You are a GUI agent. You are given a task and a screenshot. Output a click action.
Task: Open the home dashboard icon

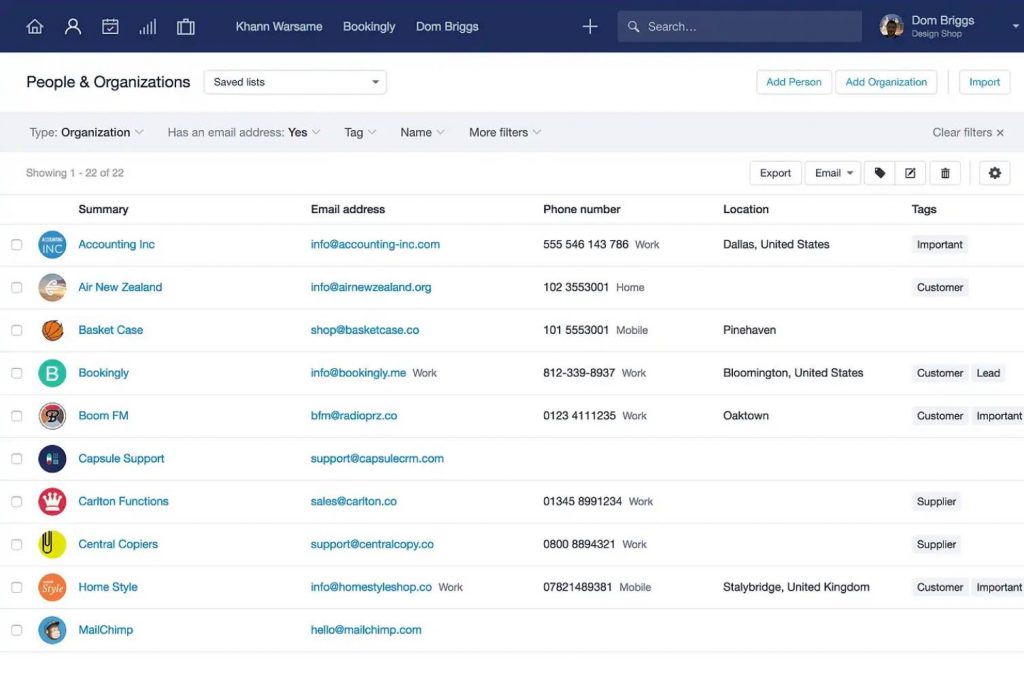(x=35, y=26)
